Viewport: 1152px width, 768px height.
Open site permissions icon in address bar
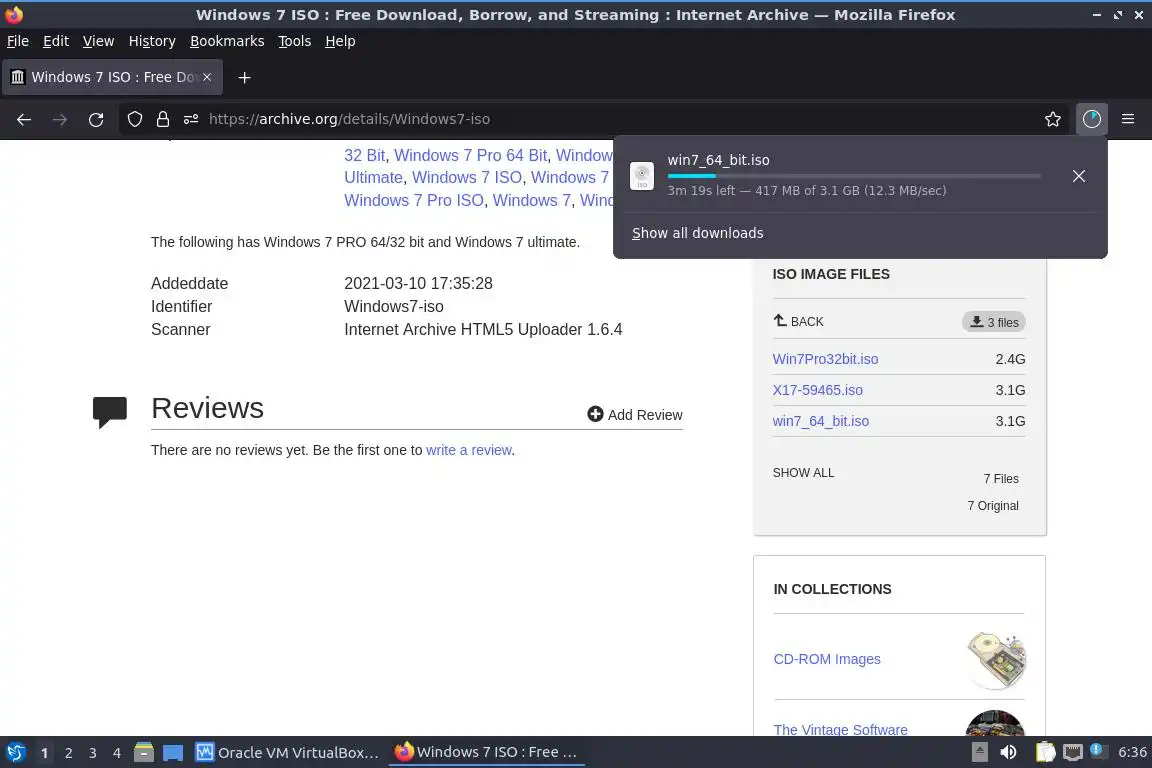pos(191,119)
